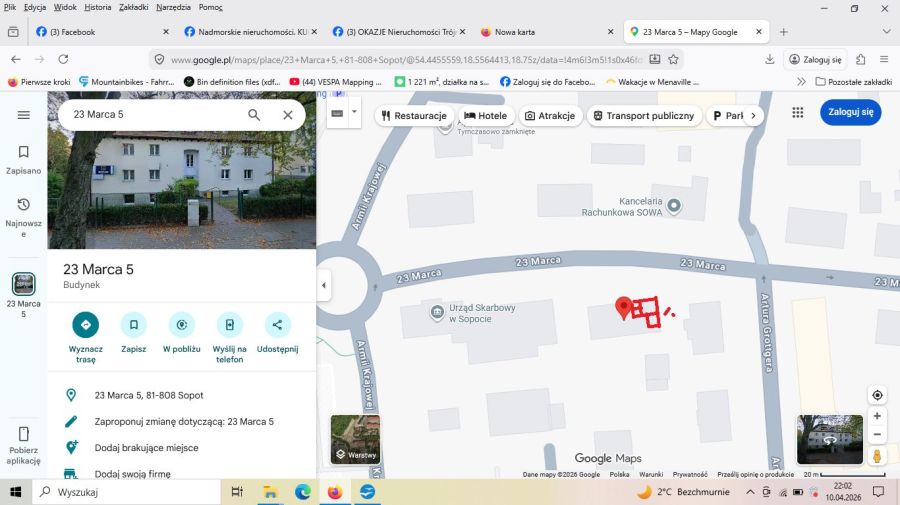Click Prywatność footer link
This screenshot has width=900, height=505.
pos(689,475)
